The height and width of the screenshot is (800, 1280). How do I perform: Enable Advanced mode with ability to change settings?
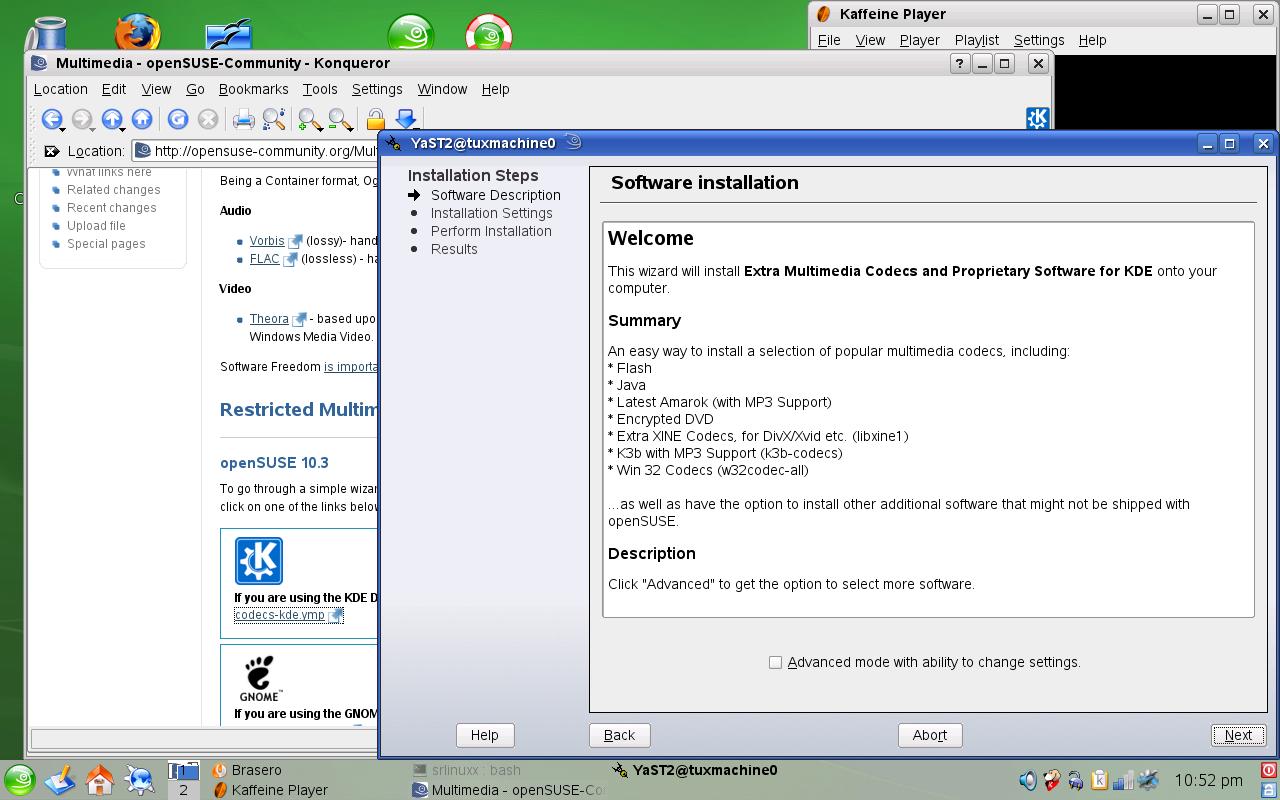coord(775,662)
